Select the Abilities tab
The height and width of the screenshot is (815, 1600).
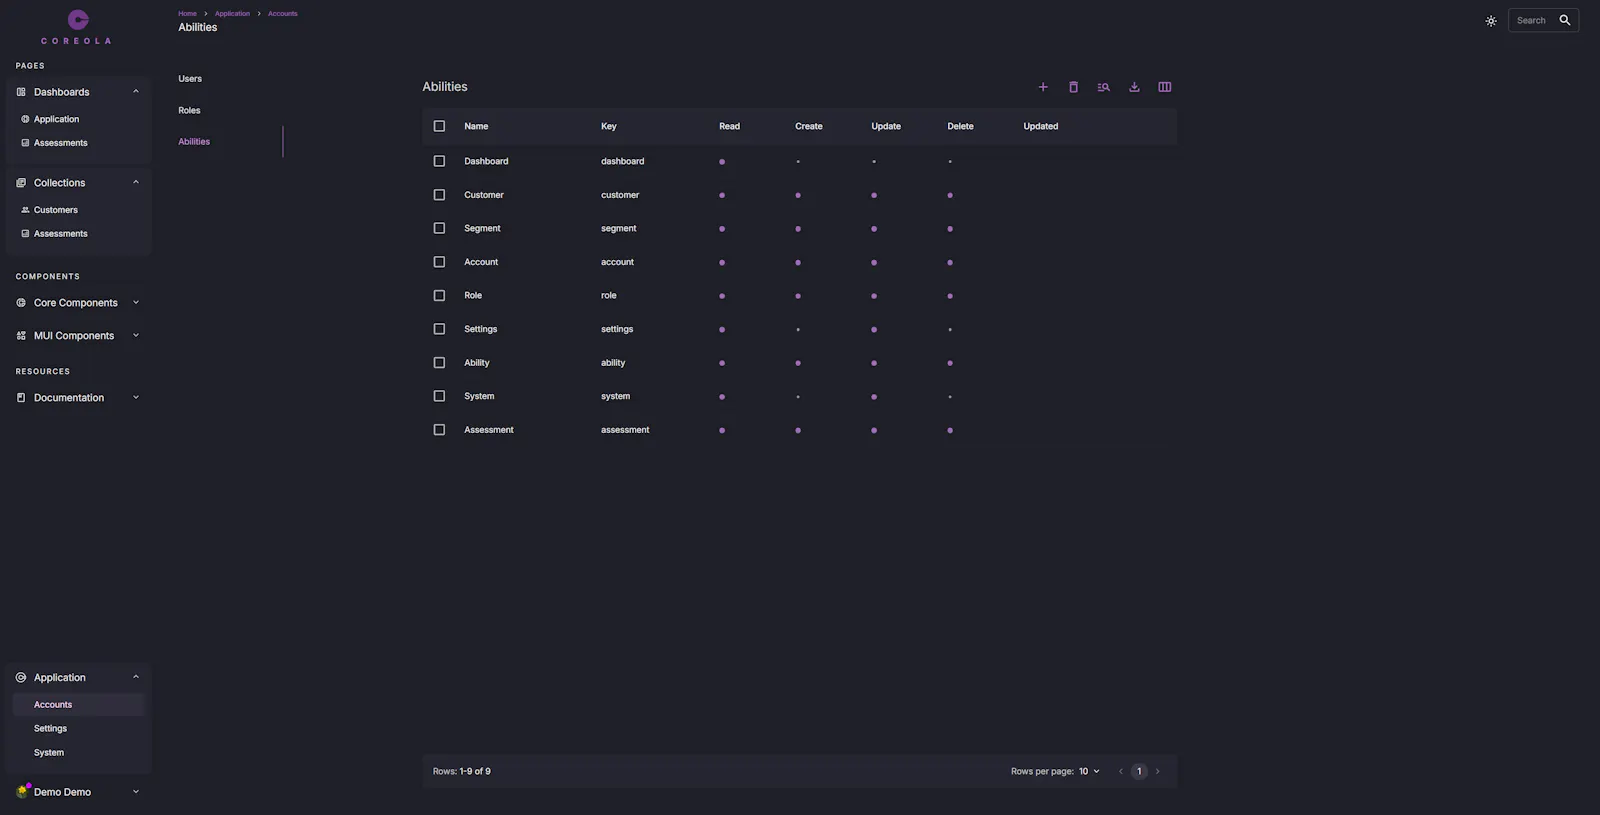point(194,142)
